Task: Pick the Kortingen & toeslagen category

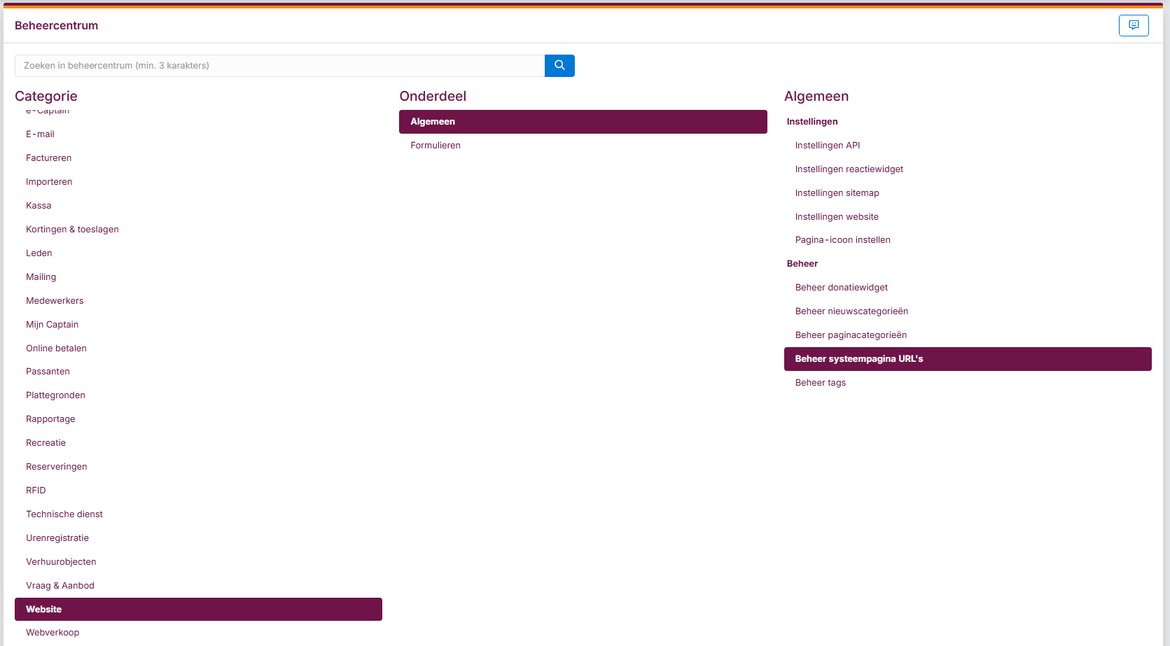Action: point(72,229)
